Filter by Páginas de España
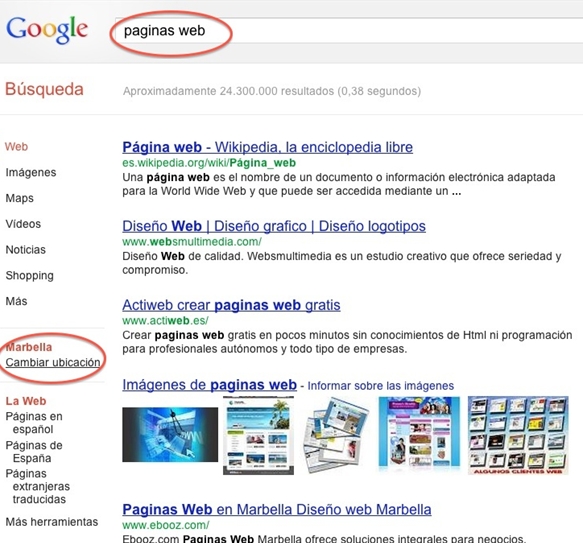The width and height of the screenshot is (583, 543). click(x=34, y=452)
